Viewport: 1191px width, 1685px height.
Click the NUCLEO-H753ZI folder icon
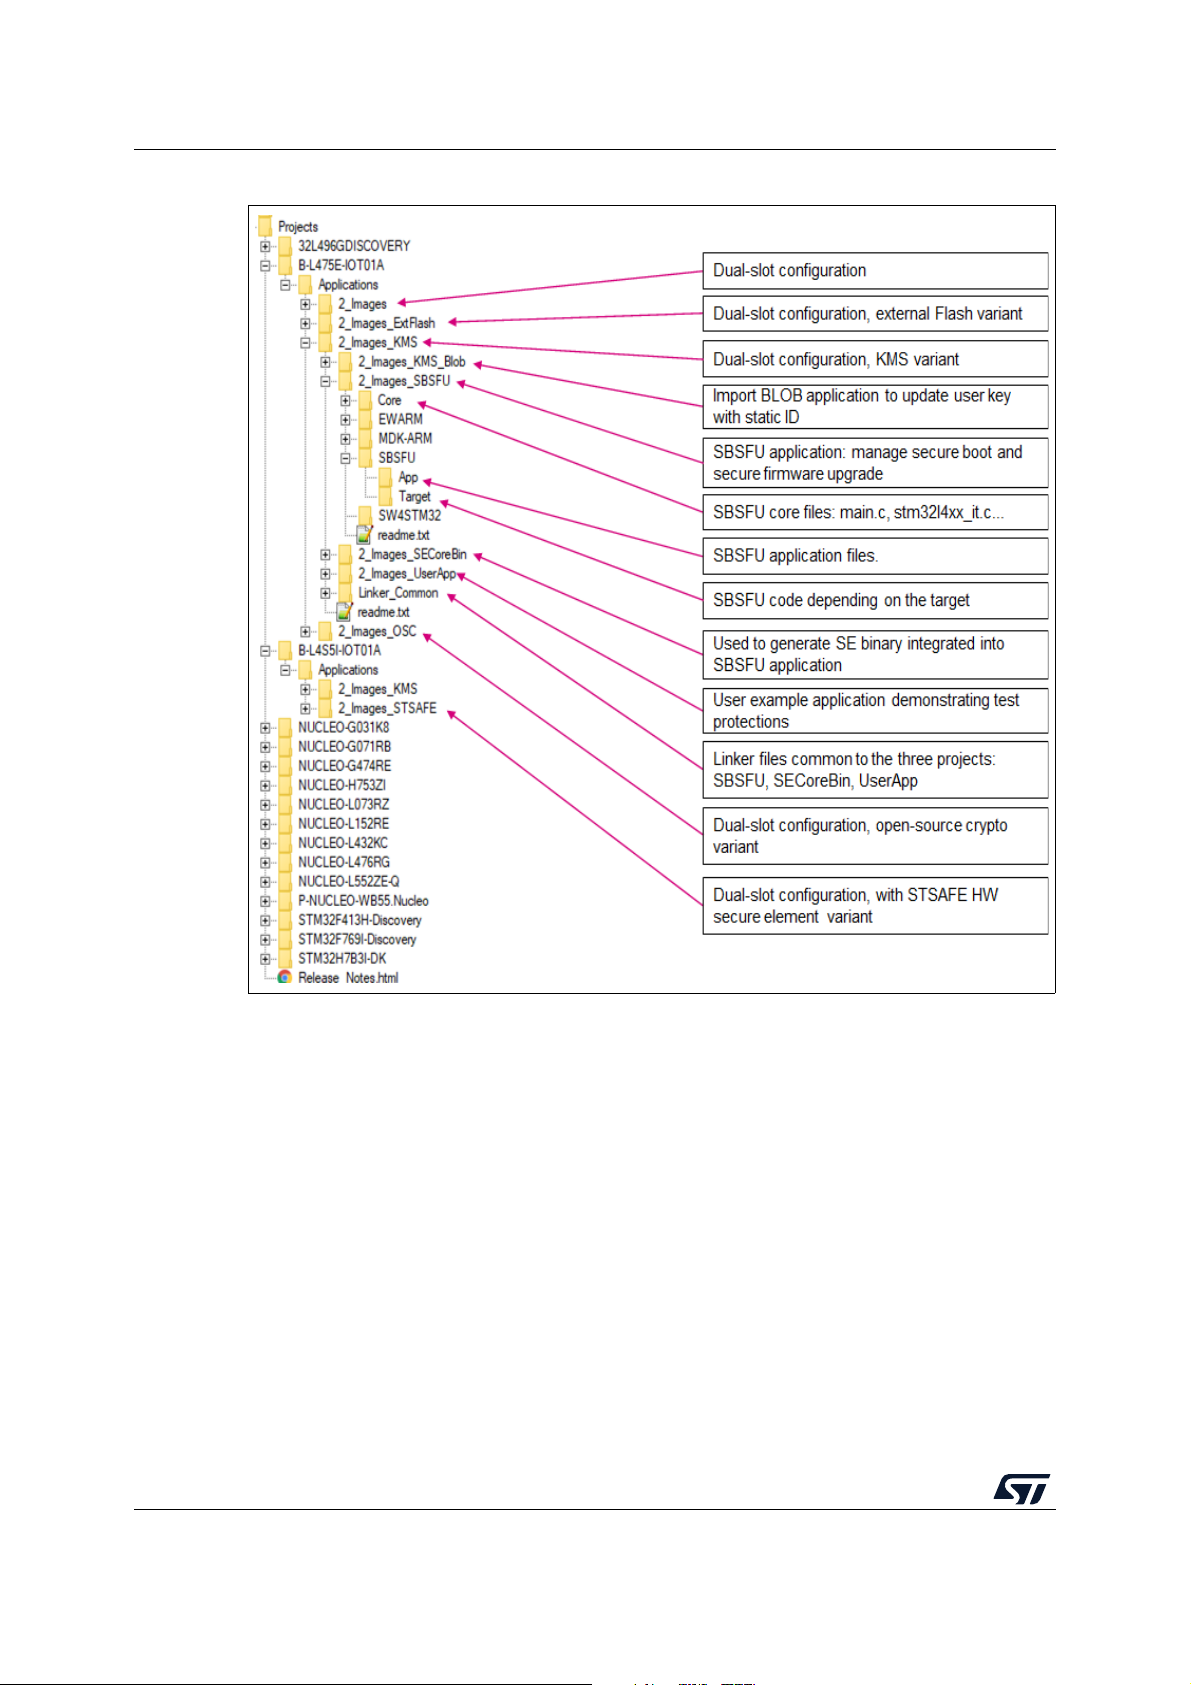[x=286, y=785]
